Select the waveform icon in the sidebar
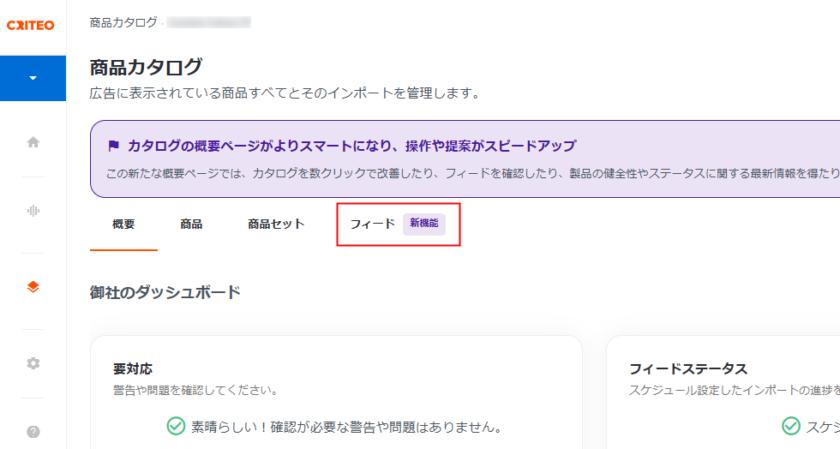Screen dimensions: 840x449 click(x=33, y=210)
